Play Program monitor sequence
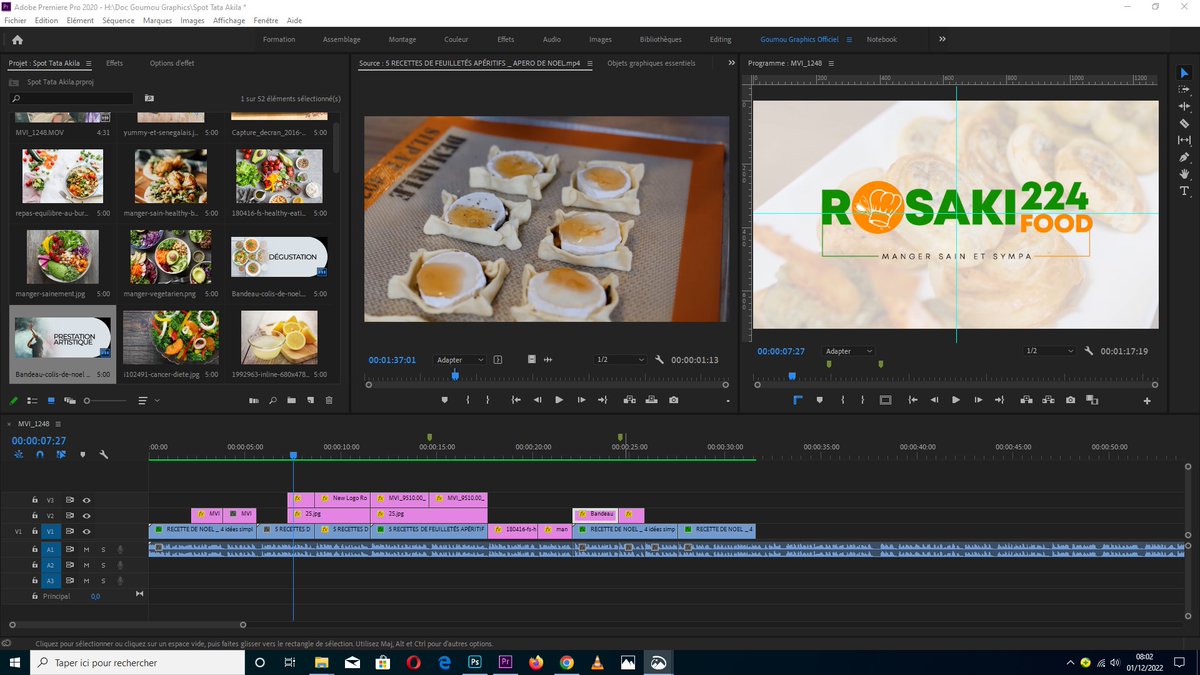 coord(956,400)
